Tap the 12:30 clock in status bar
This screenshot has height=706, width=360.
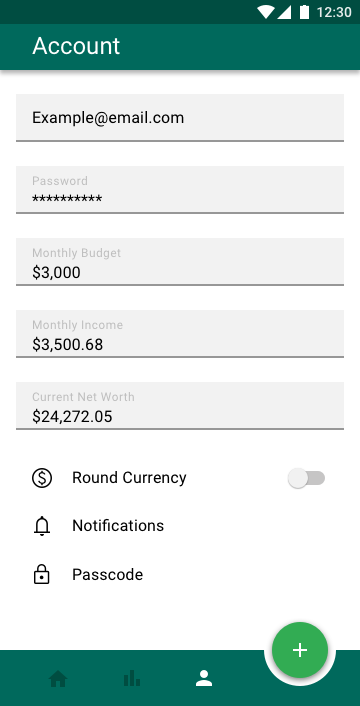tap(334, 12)
